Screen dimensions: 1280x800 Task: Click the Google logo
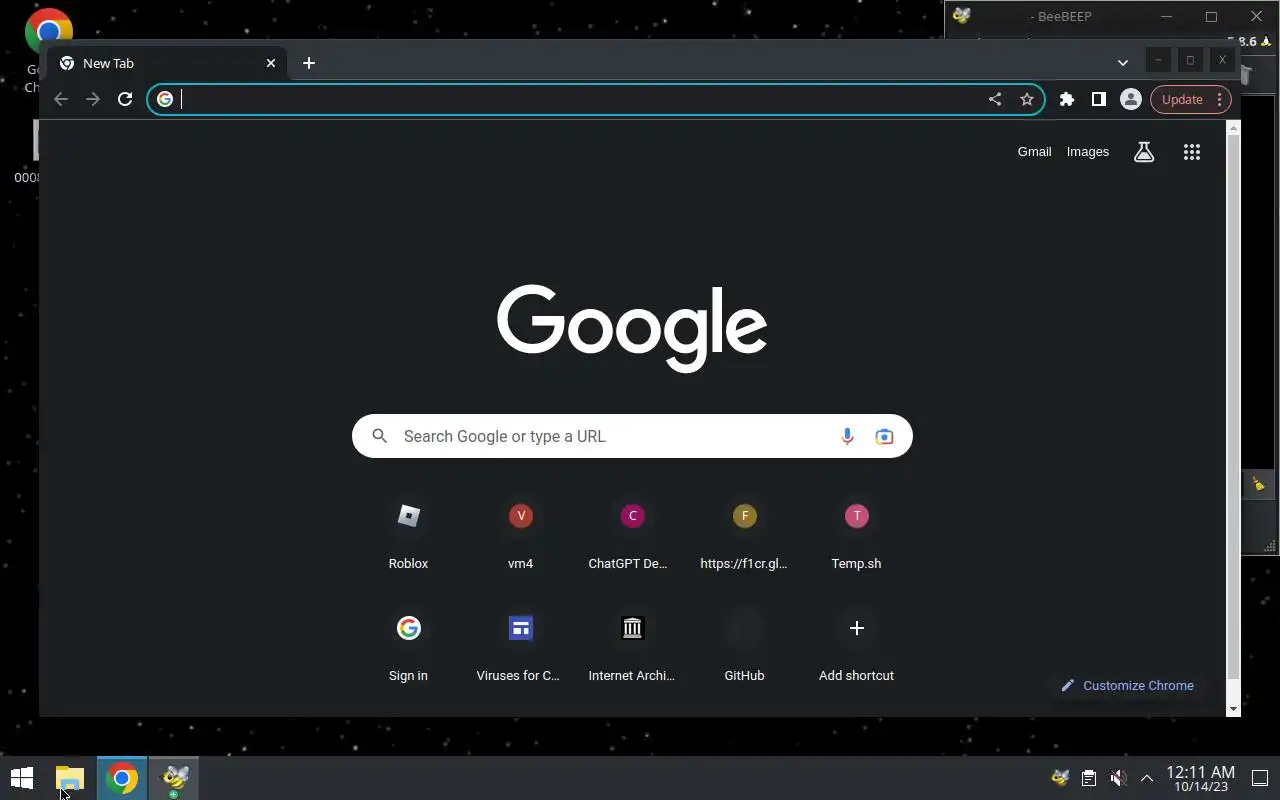632,328
